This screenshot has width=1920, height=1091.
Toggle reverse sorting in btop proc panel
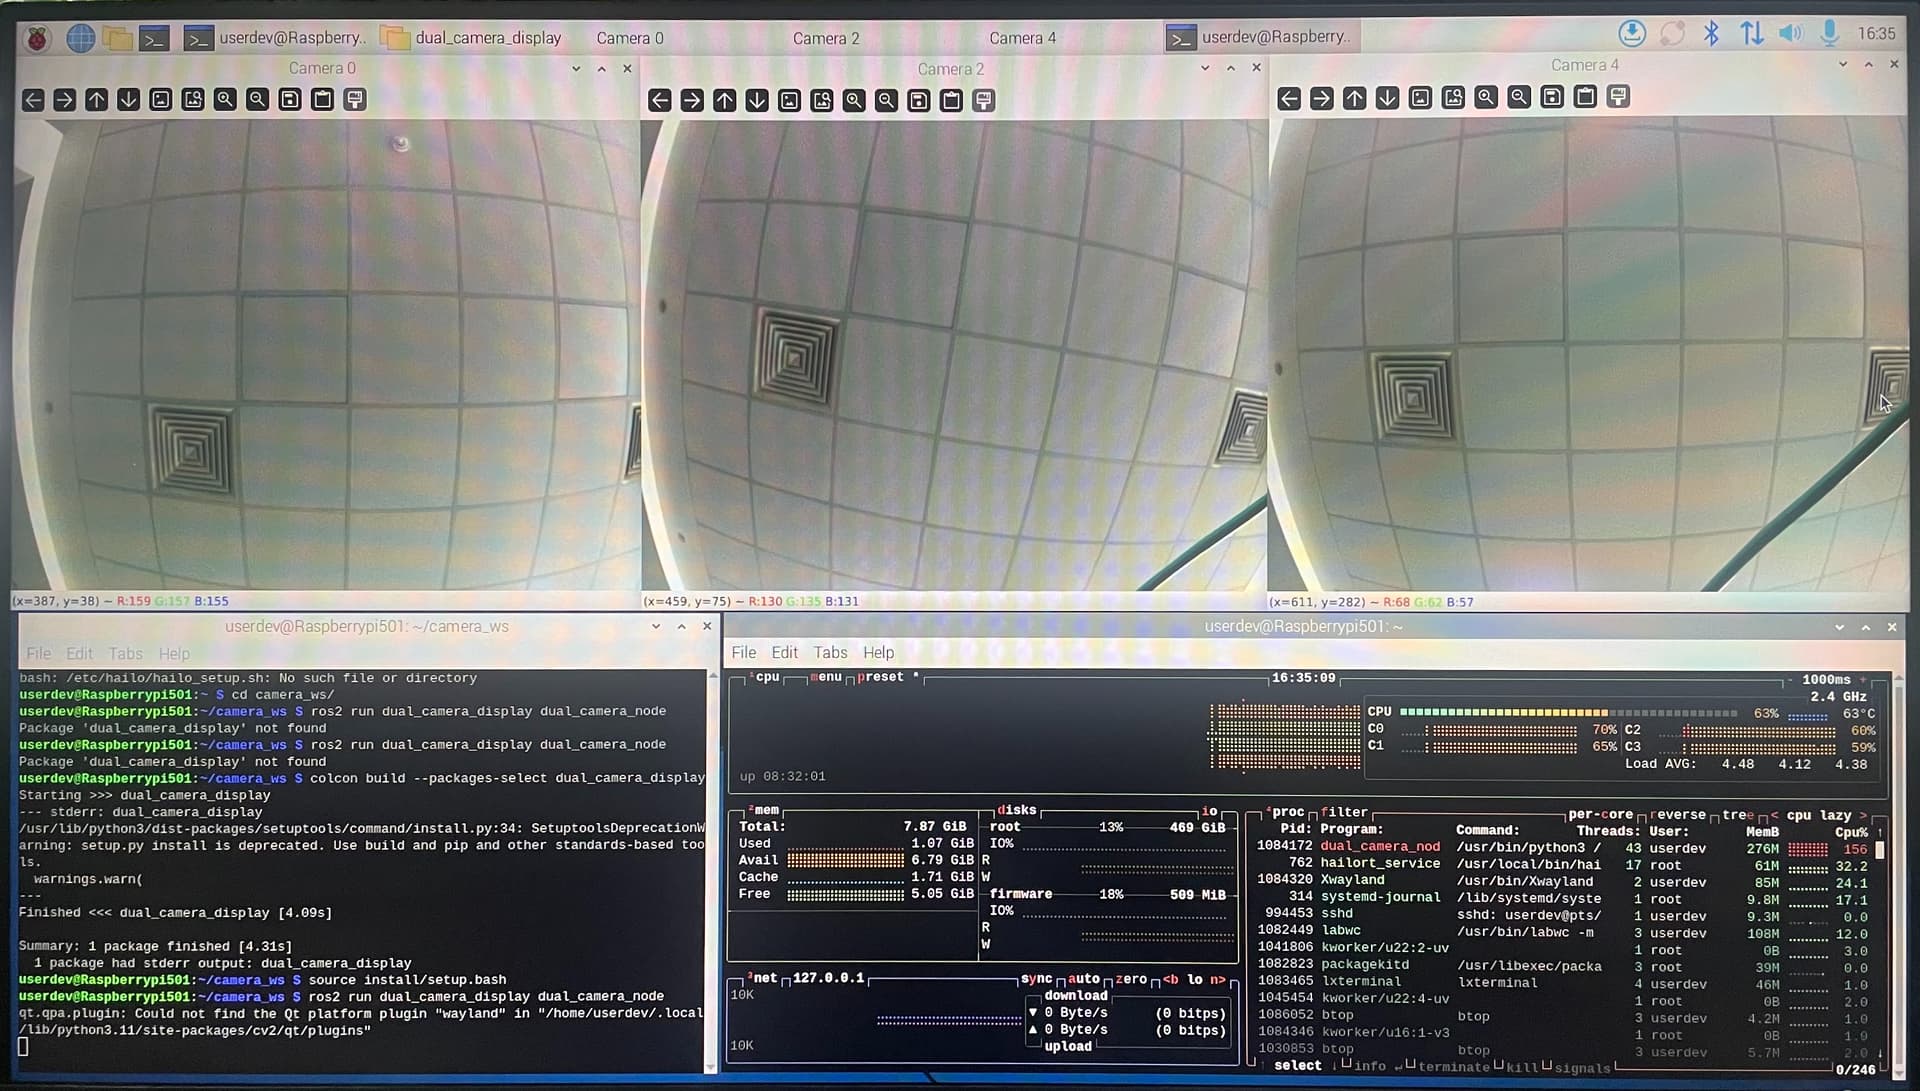tap(1679, 815)
